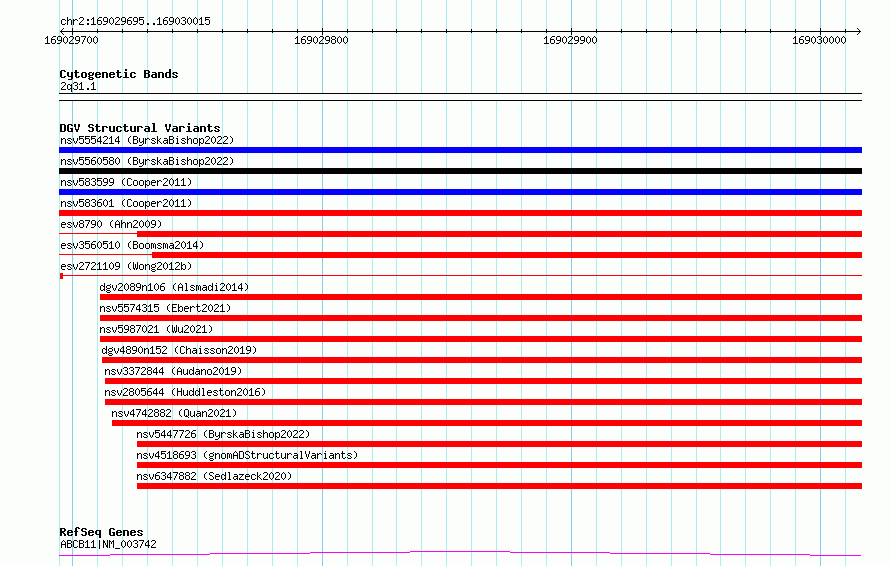
Task: Click the 169030000 ruler position label
Action: tap(819, 40)
